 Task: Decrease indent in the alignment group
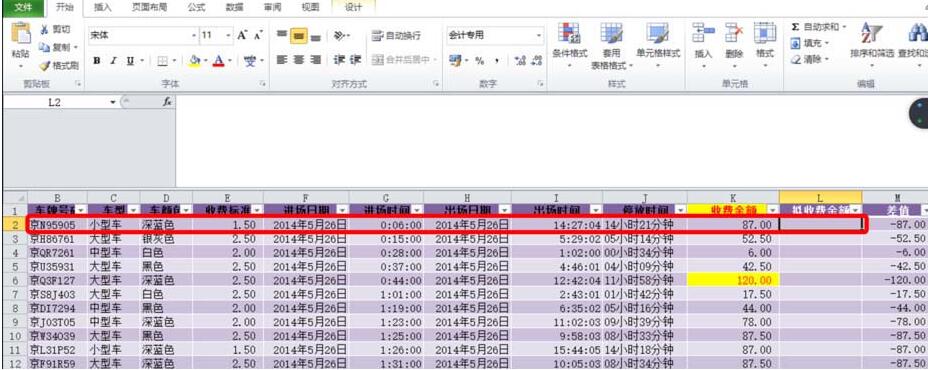pyautogui.click(x=339, y=60)
